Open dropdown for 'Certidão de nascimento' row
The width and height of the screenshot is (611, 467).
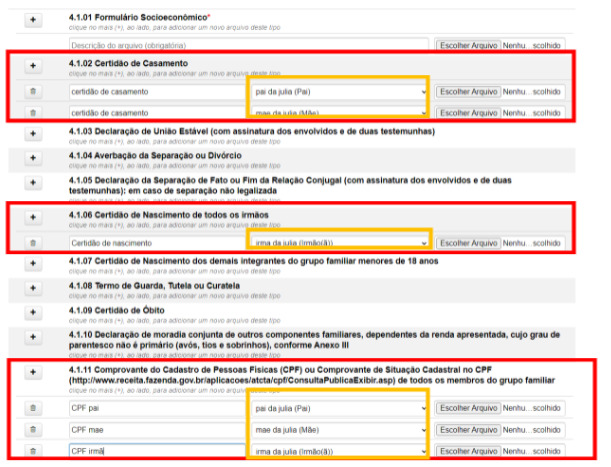(x=338, y=242)
